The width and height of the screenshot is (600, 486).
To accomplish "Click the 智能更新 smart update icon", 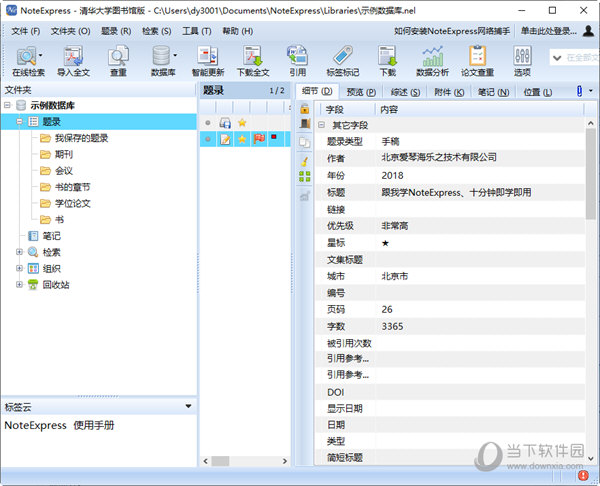I will (208, 61).
